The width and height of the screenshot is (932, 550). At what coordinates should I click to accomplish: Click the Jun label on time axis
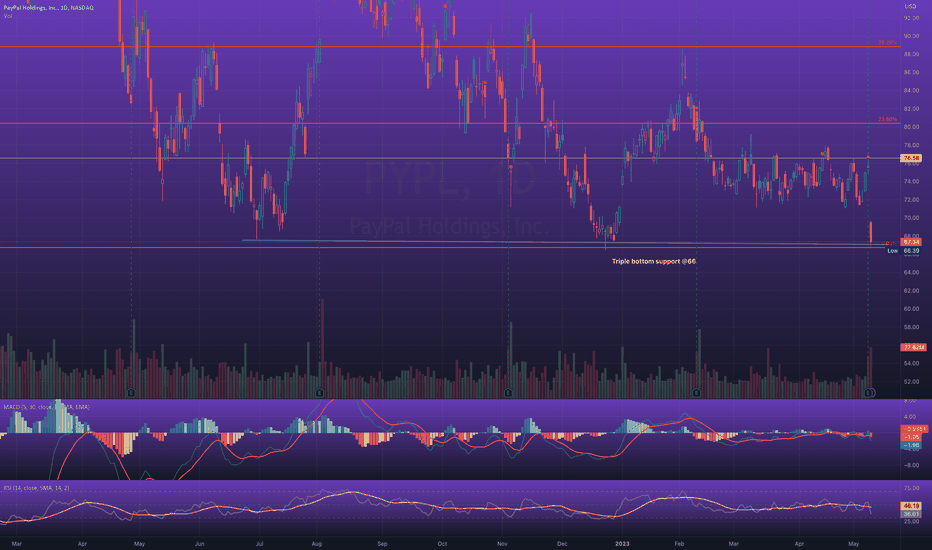click(200, 543)
